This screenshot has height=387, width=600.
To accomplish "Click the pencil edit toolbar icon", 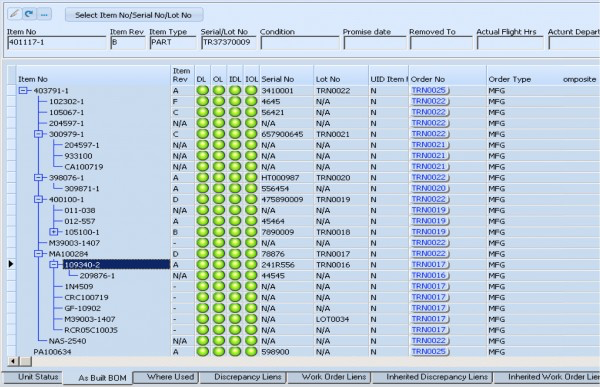I will click(x=15, y=14).
